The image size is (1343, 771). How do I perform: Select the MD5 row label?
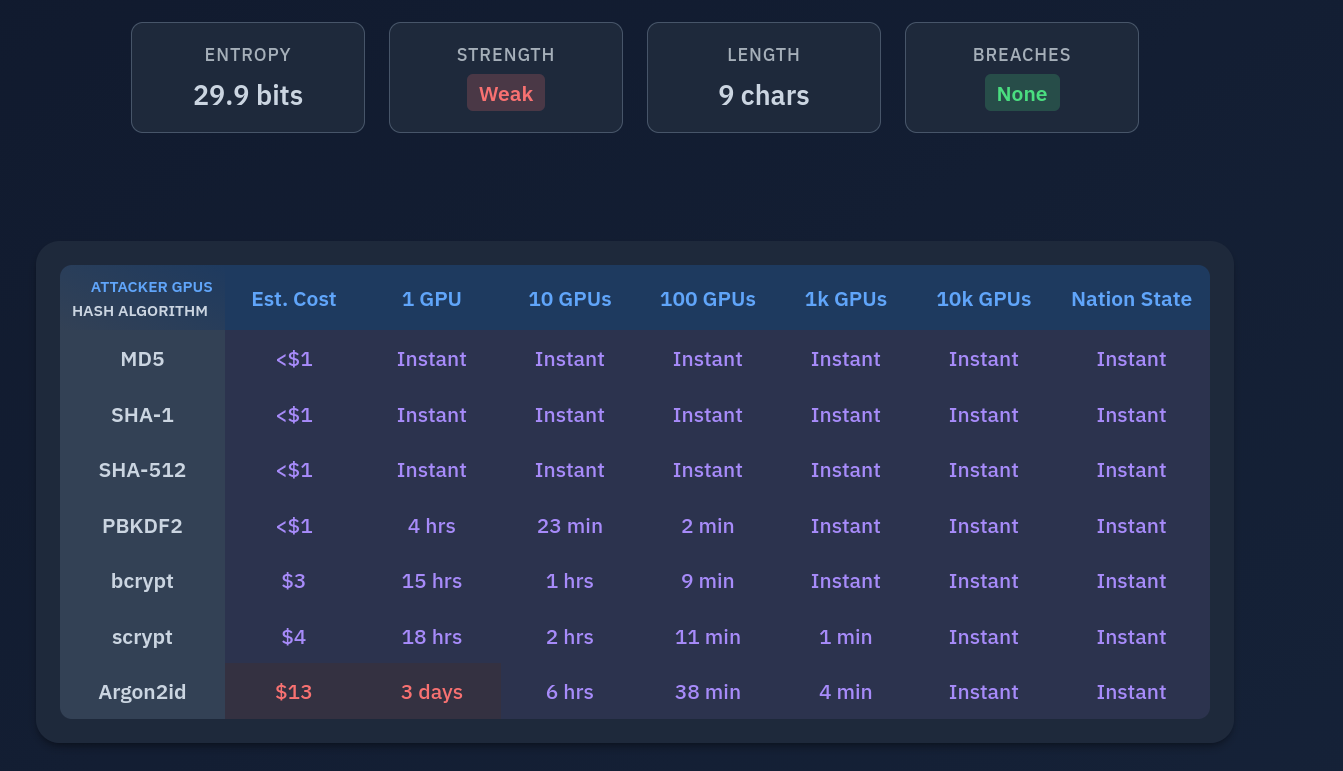(142, 359)
